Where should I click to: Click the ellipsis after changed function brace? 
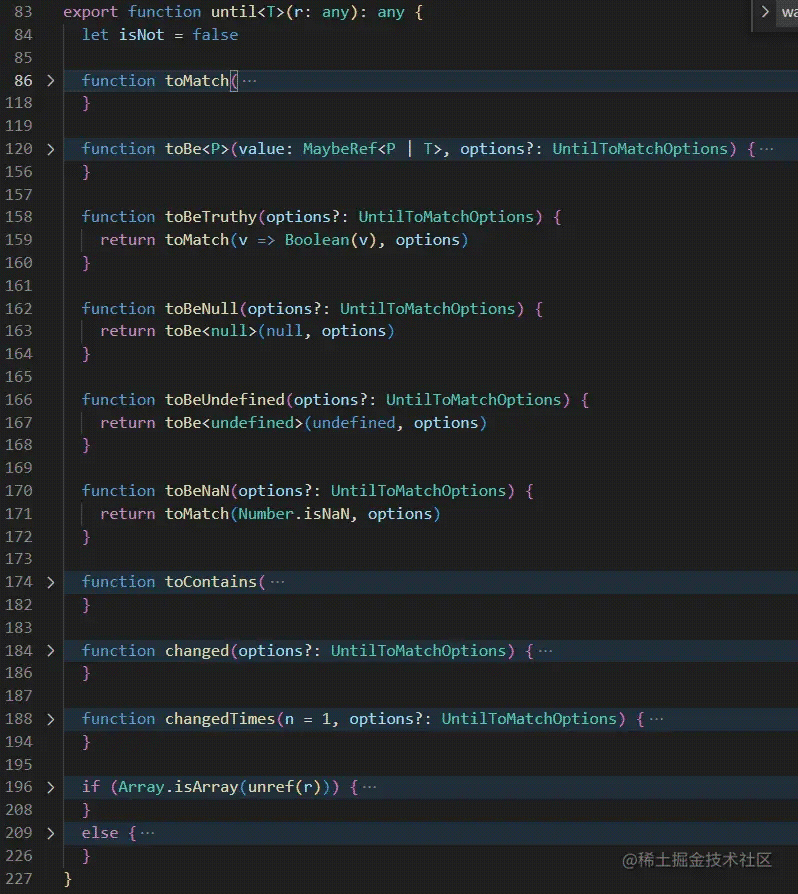545,651
